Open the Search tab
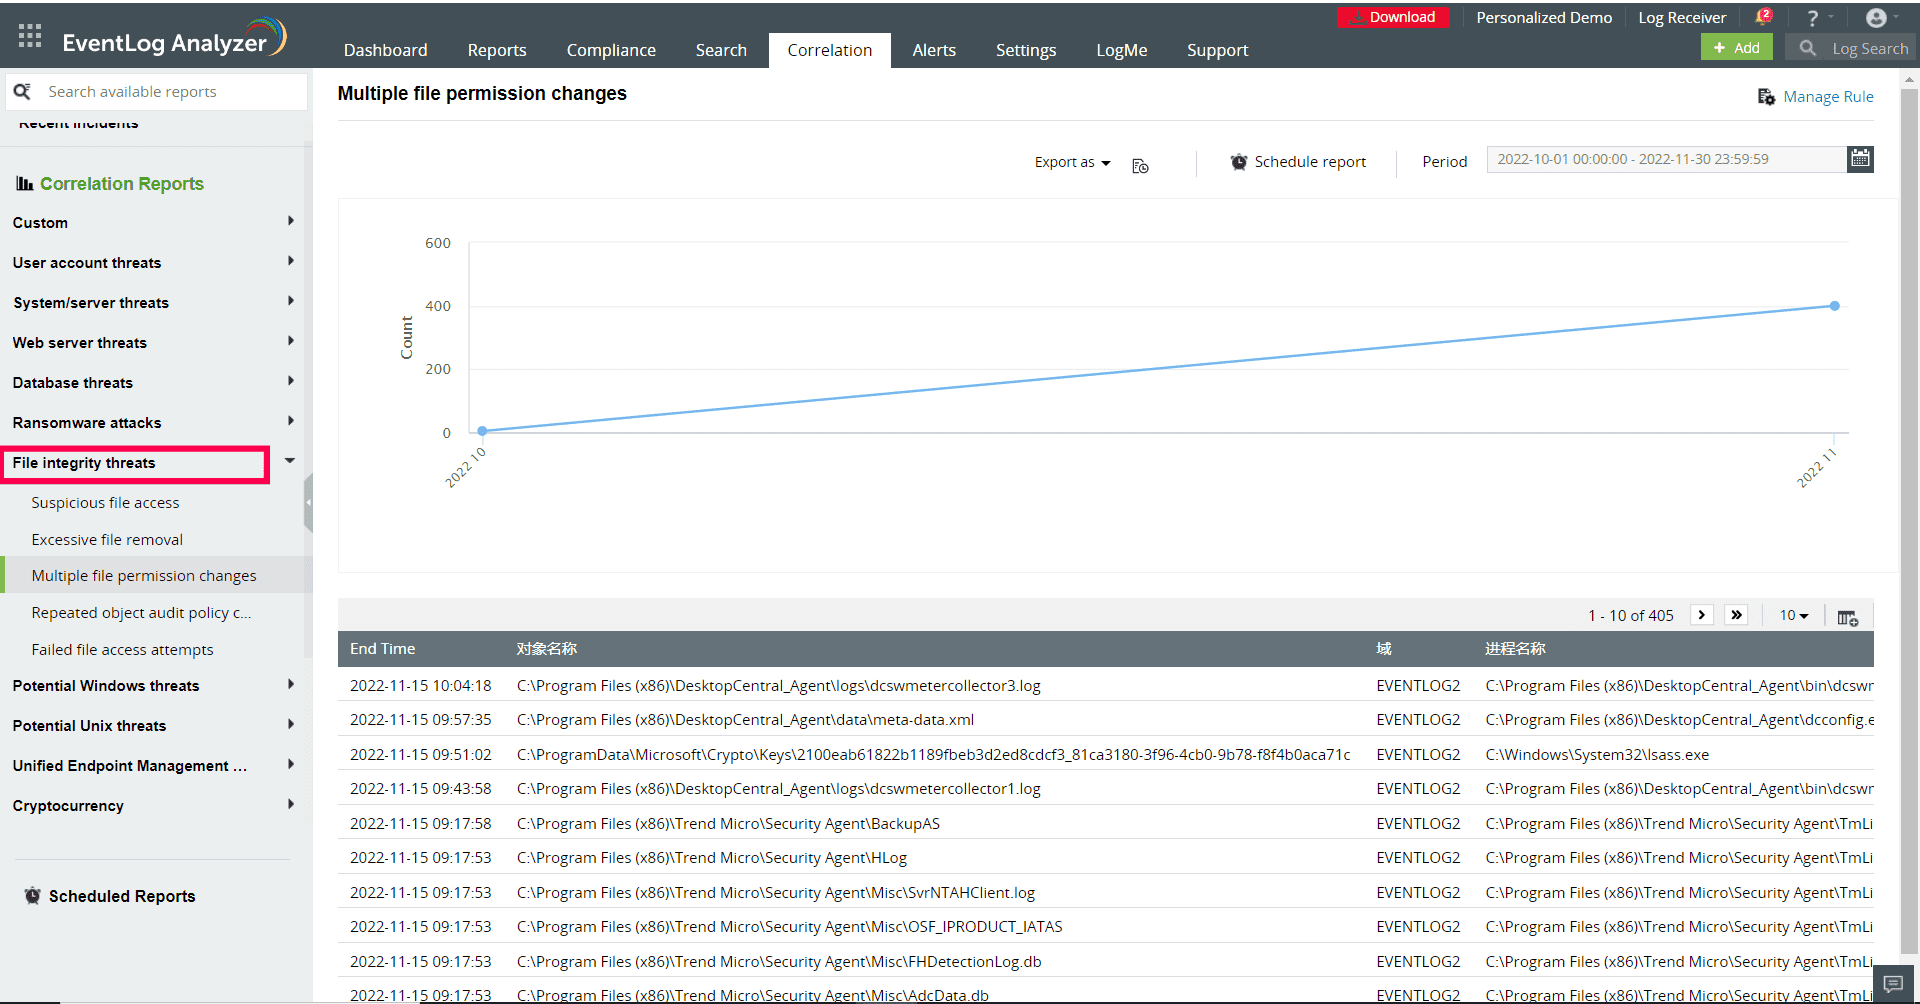1920x1004 pixels. point(721,50)
